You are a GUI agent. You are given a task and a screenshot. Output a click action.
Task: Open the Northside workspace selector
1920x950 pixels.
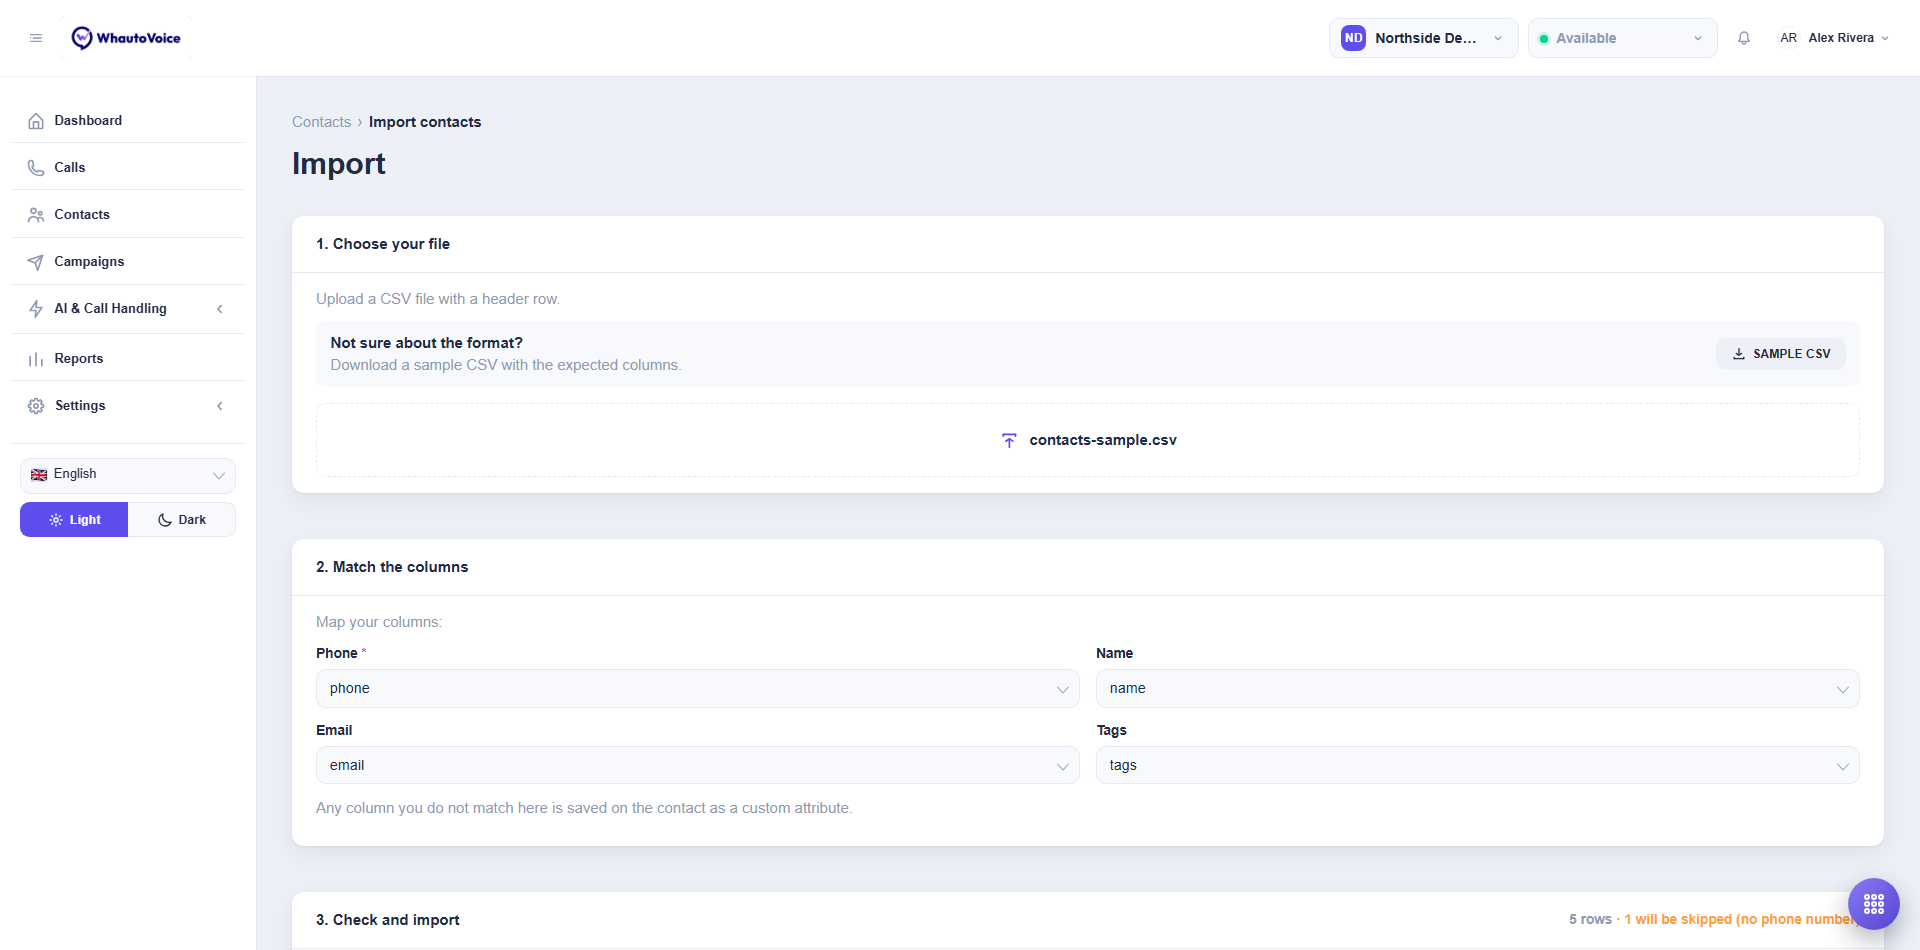tap(1423, 38)
